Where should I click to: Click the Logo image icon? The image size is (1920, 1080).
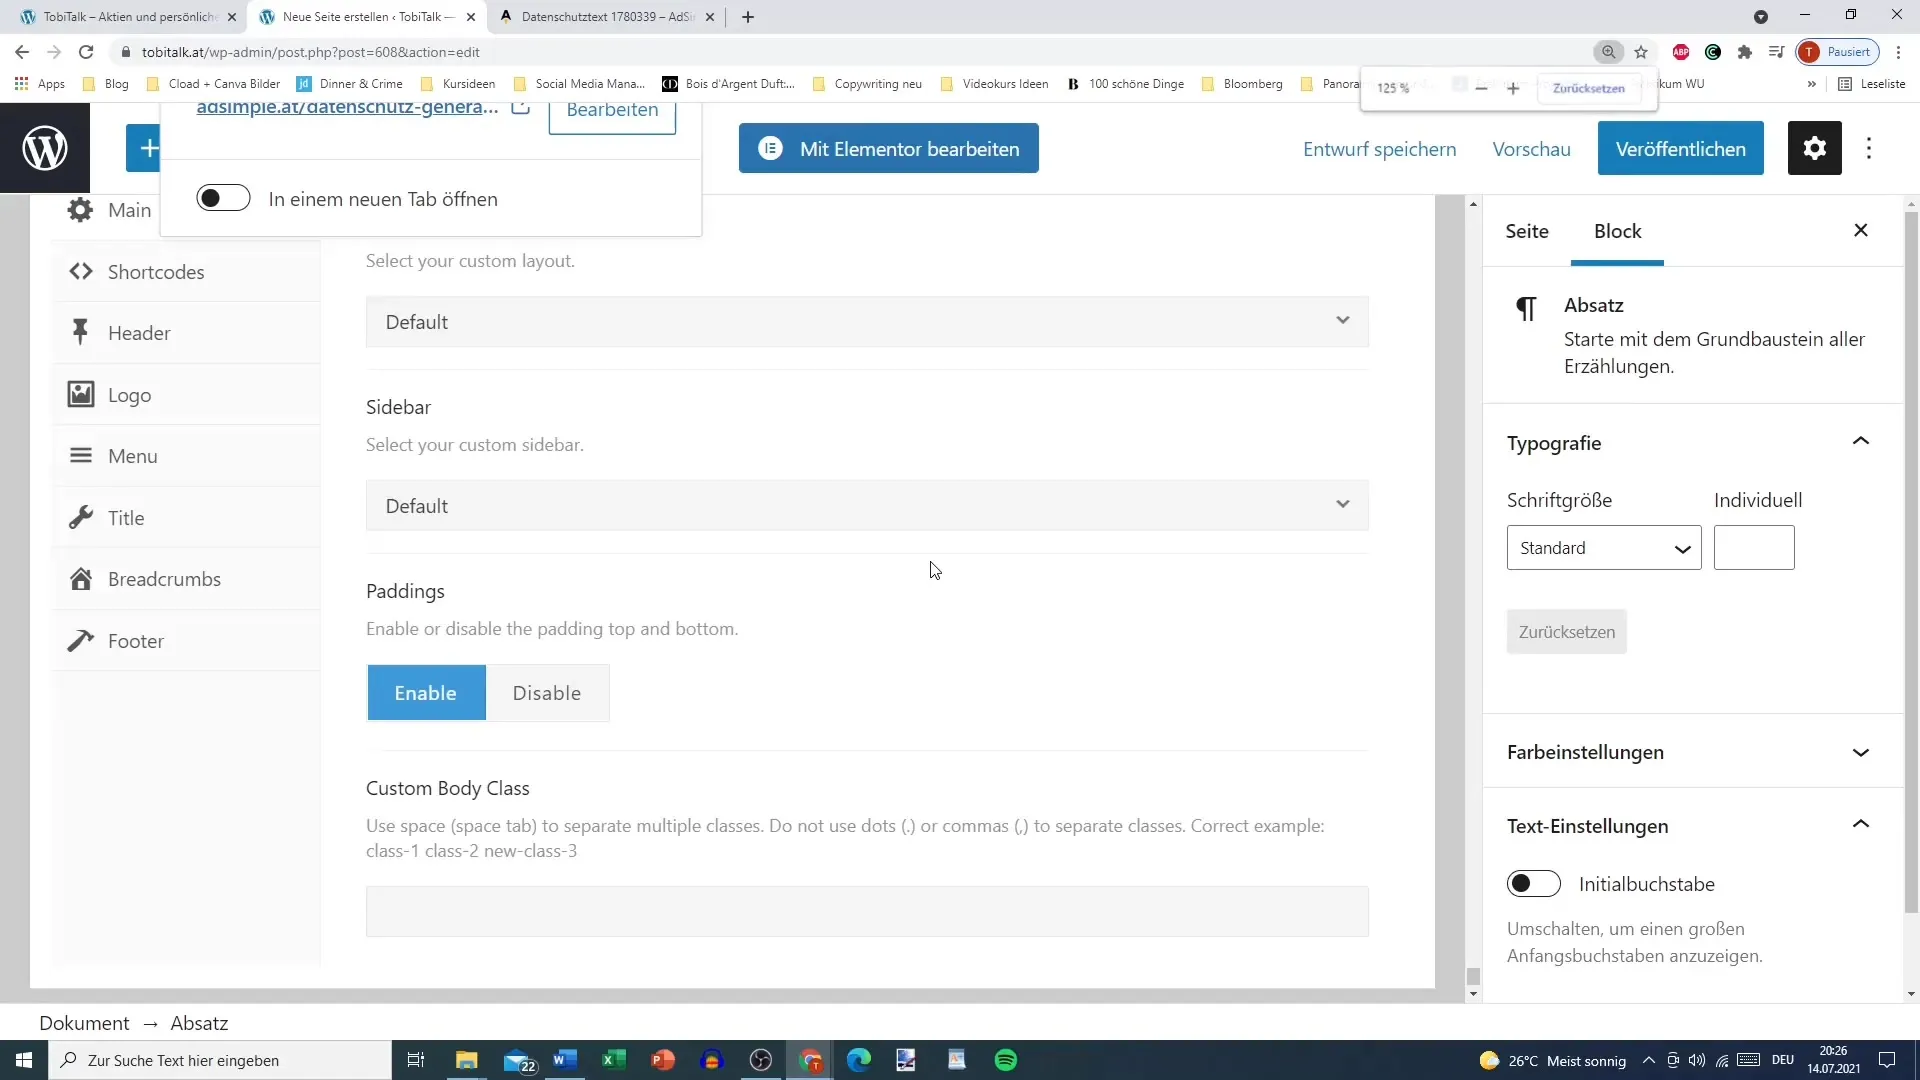(x=81, y=394)
